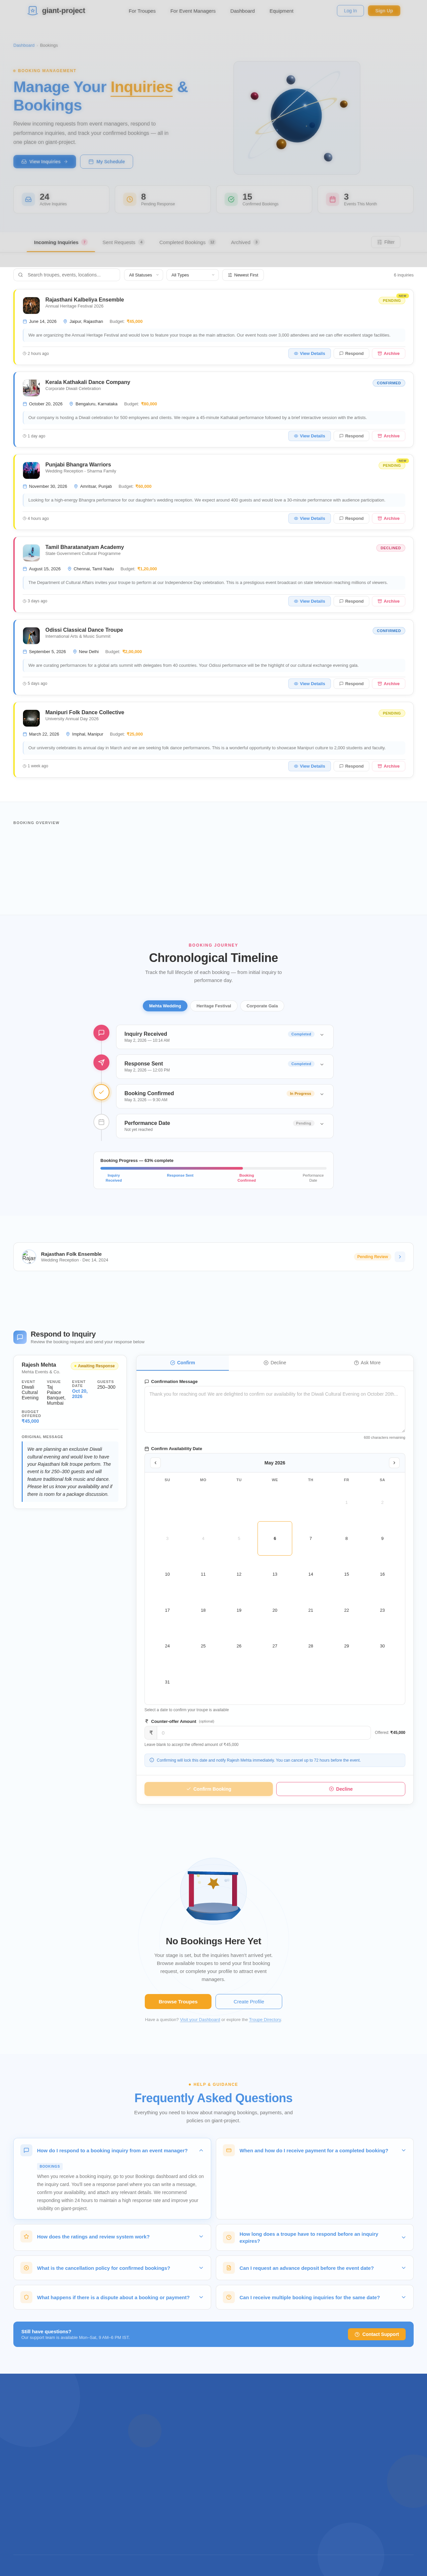Click the Active Inquiries stat card icon

coord(28,199)
